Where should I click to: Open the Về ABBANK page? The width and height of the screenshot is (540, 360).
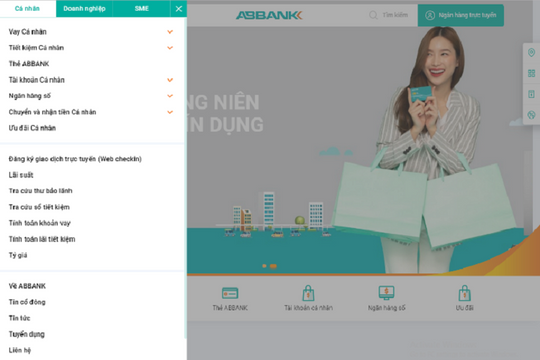(x=27, y=286)
